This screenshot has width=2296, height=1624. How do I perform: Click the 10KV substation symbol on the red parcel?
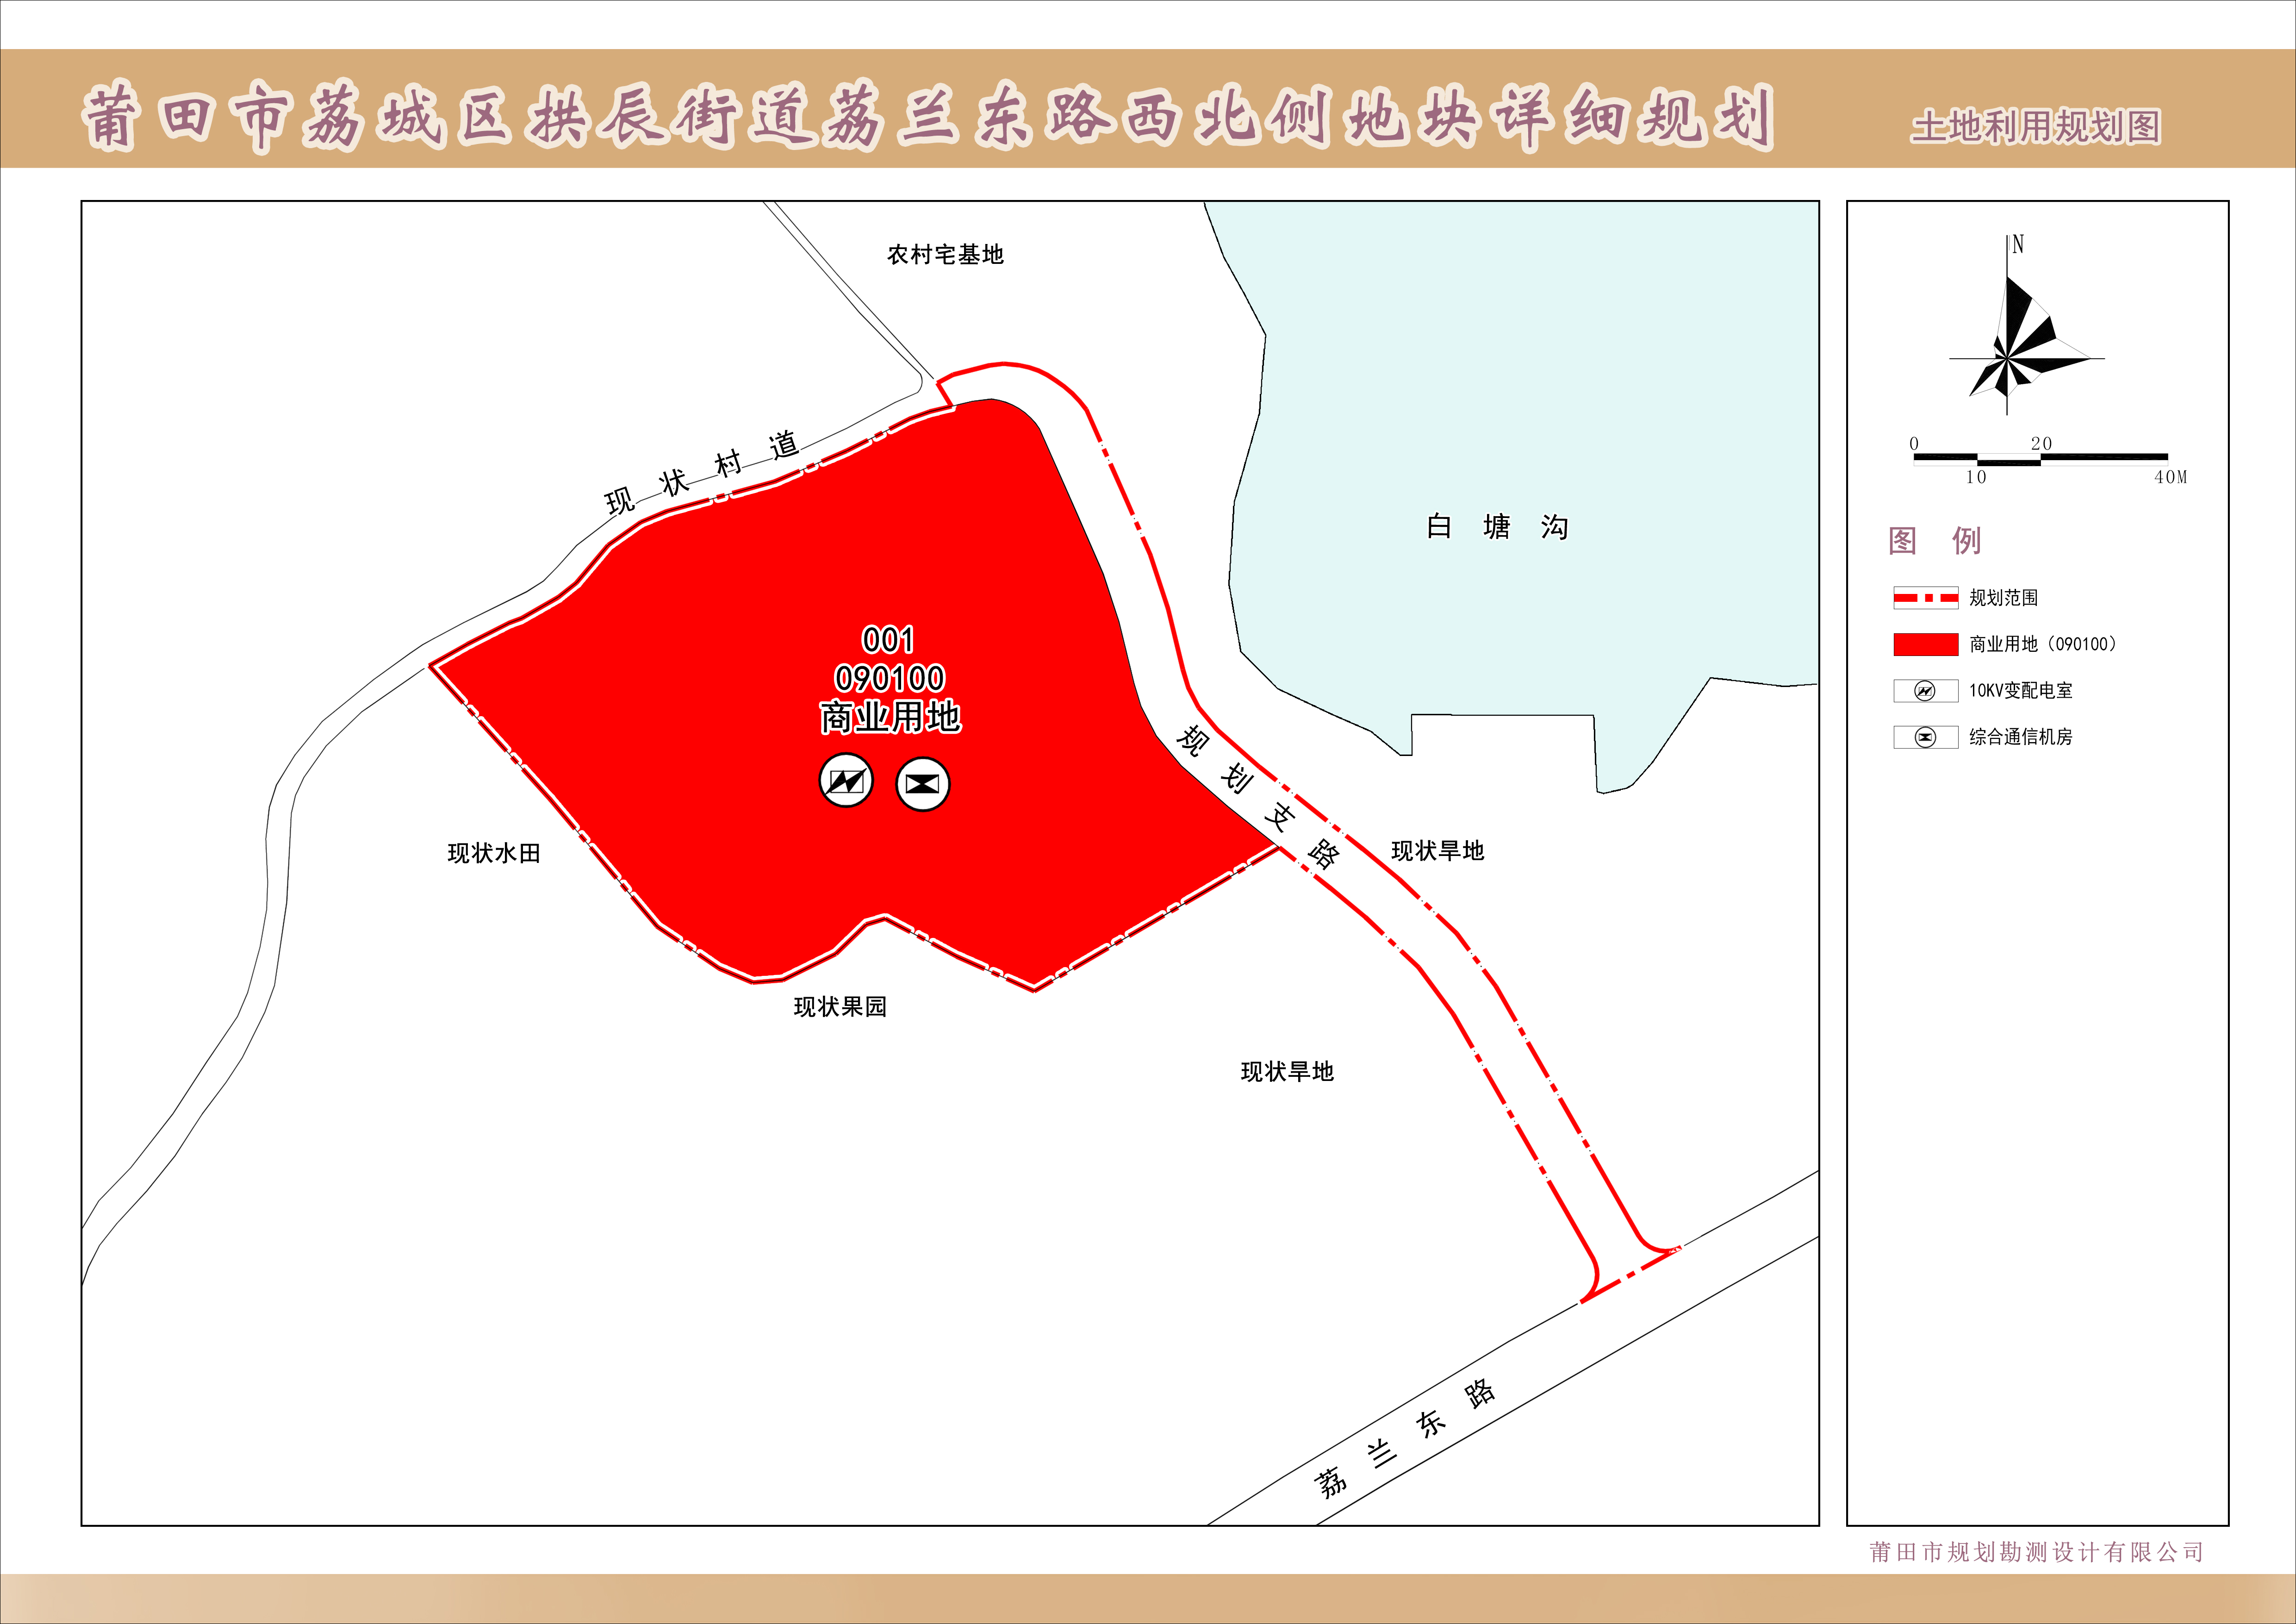click(x=846, y=781)
